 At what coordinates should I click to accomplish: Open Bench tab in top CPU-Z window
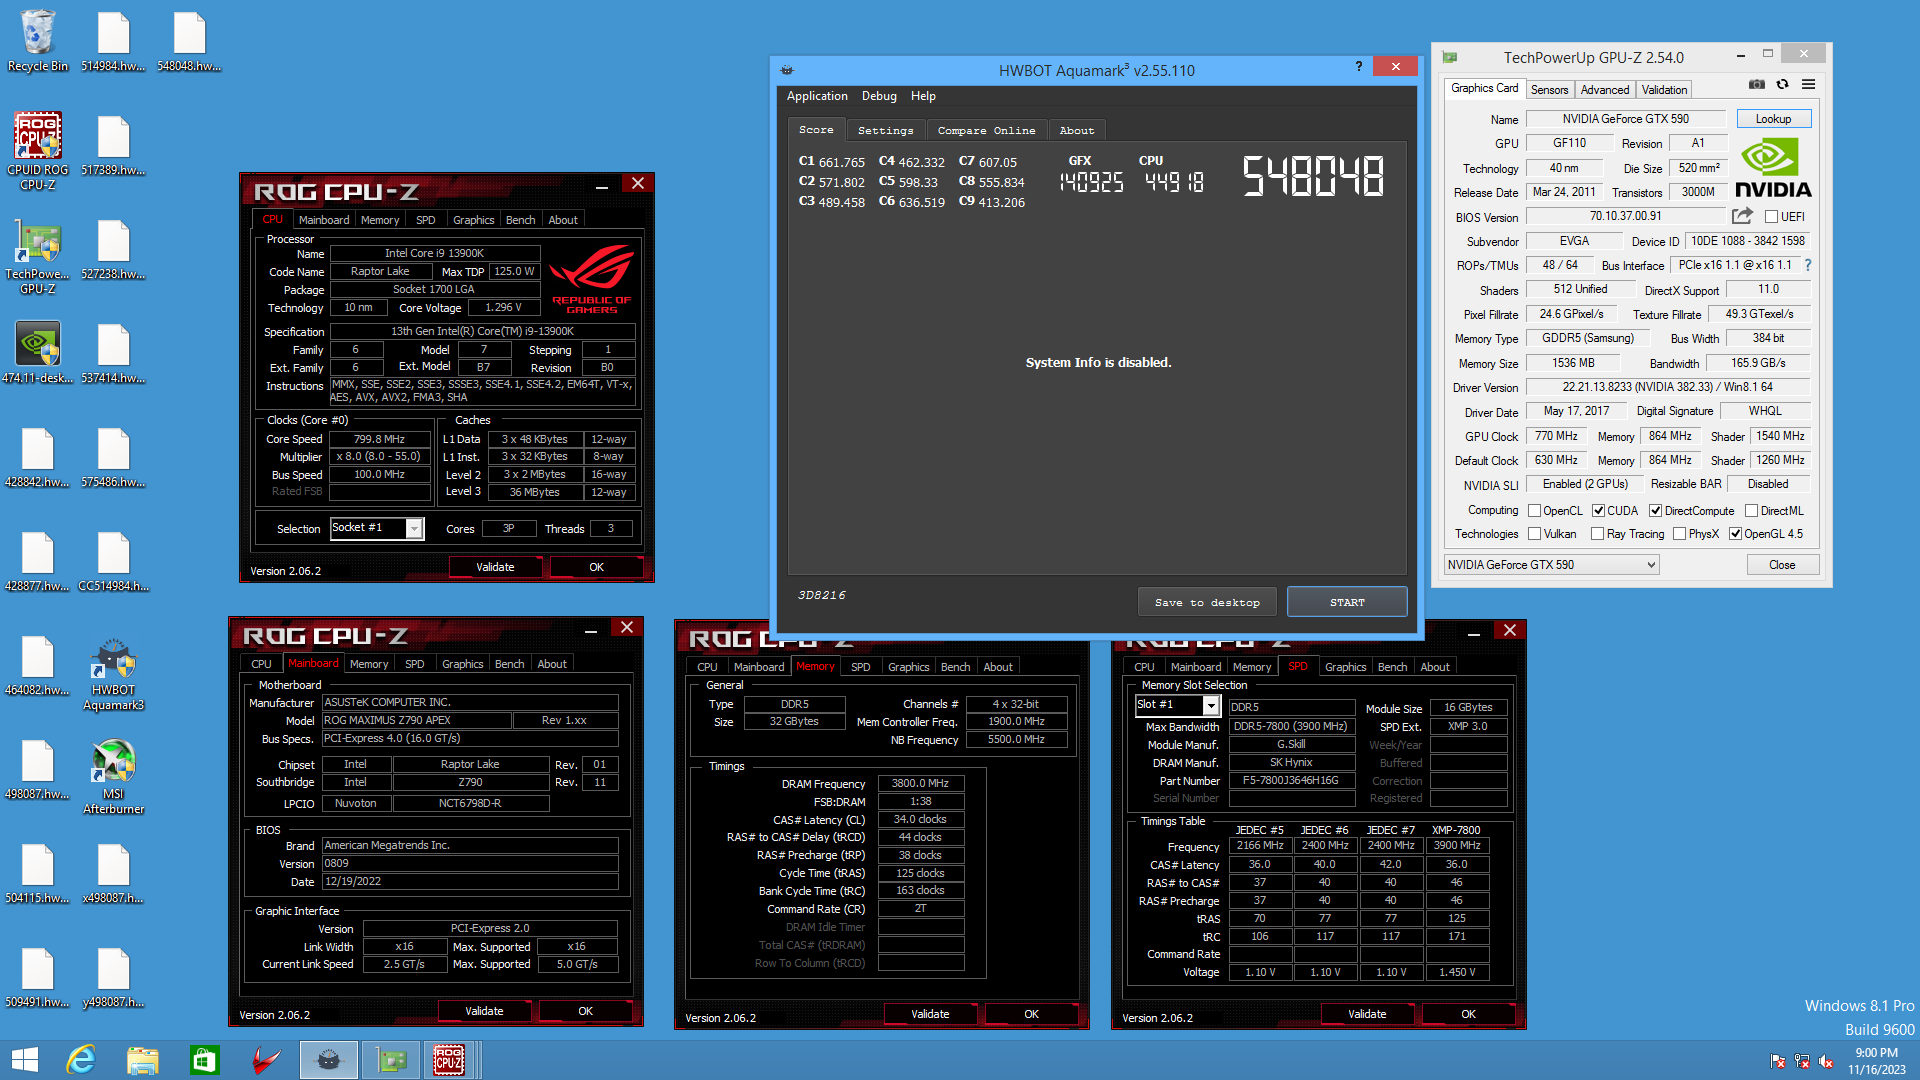click(x=520, y=220)
